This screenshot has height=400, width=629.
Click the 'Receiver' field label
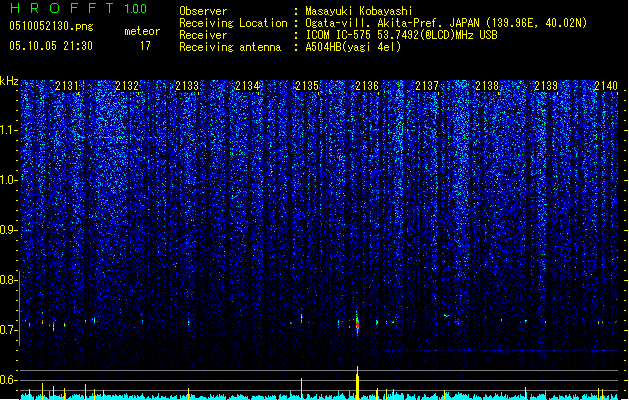pyautogui.click(x=203, y=35)
